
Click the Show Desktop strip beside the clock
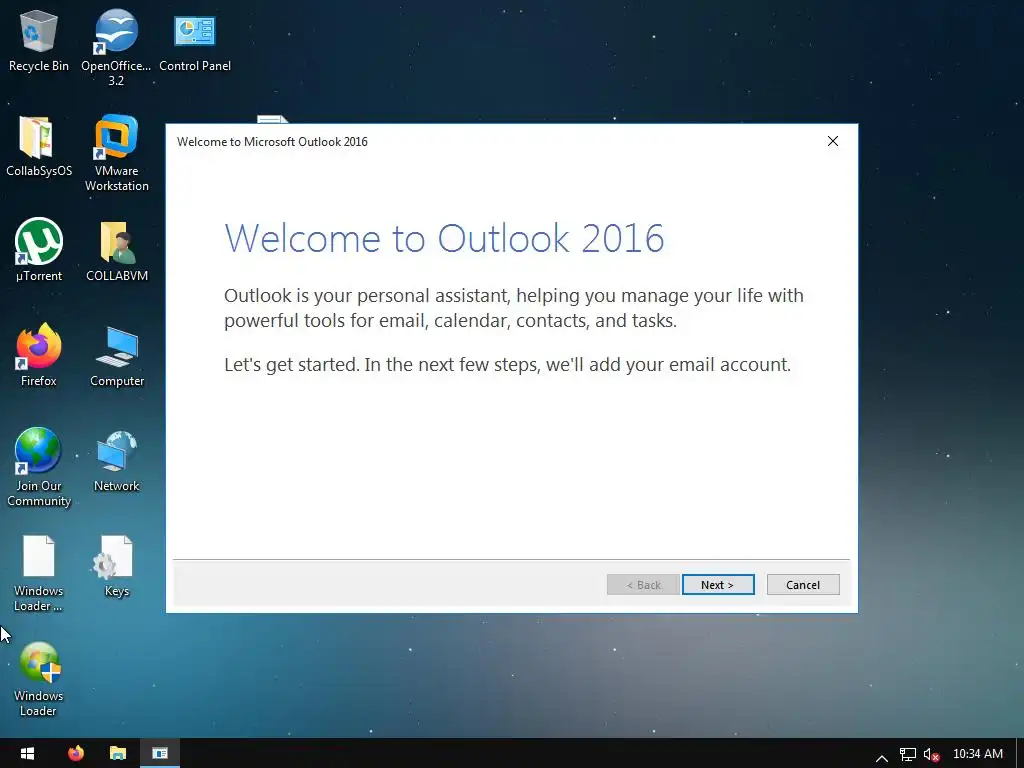tap(1020, 753)
